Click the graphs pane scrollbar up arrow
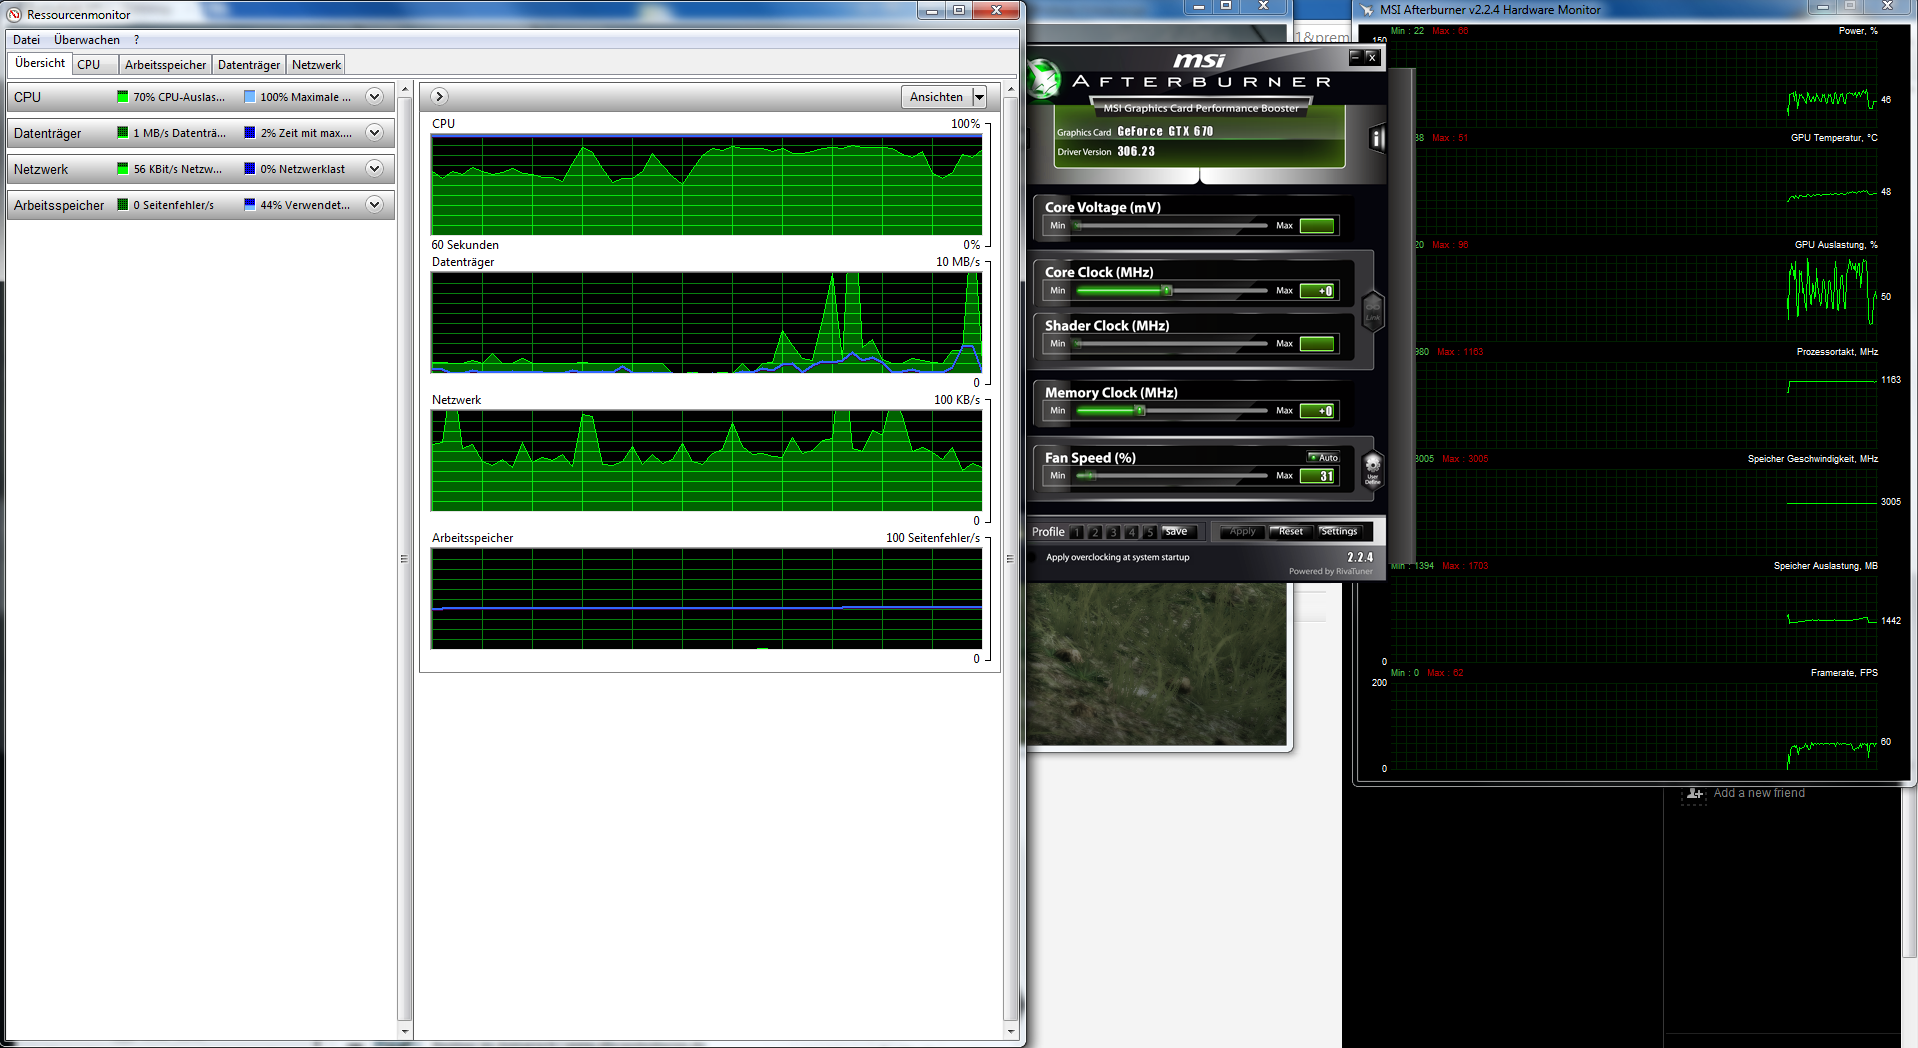 click(x=1011, y=89)
